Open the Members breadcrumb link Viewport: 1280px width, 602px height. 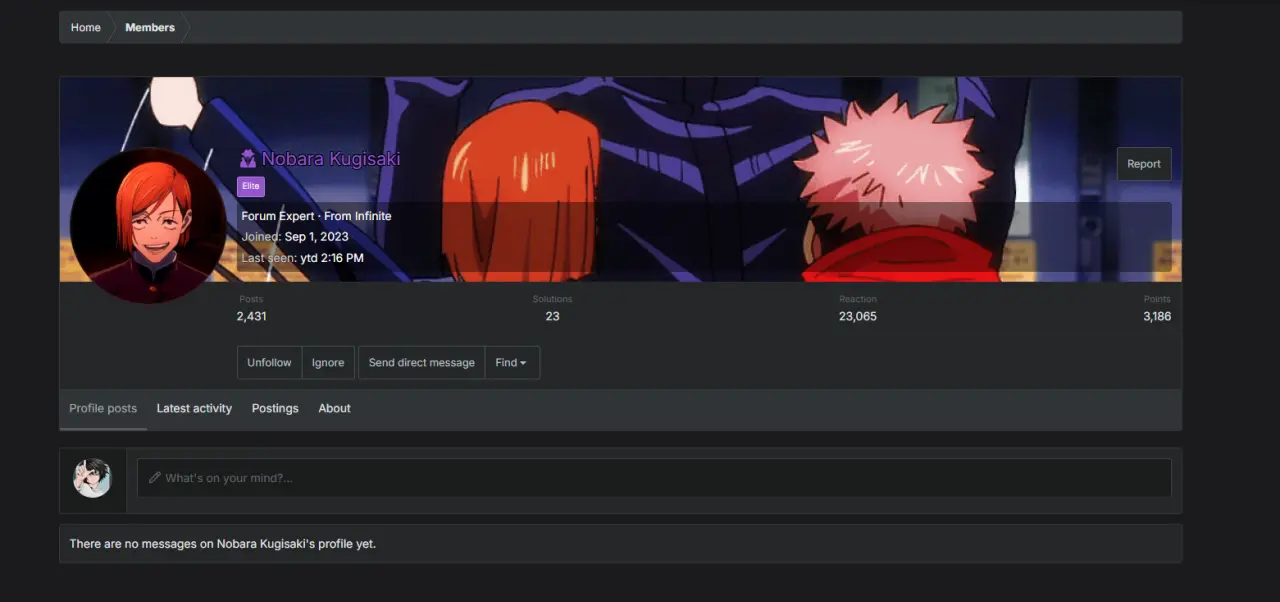click(150, 27)
